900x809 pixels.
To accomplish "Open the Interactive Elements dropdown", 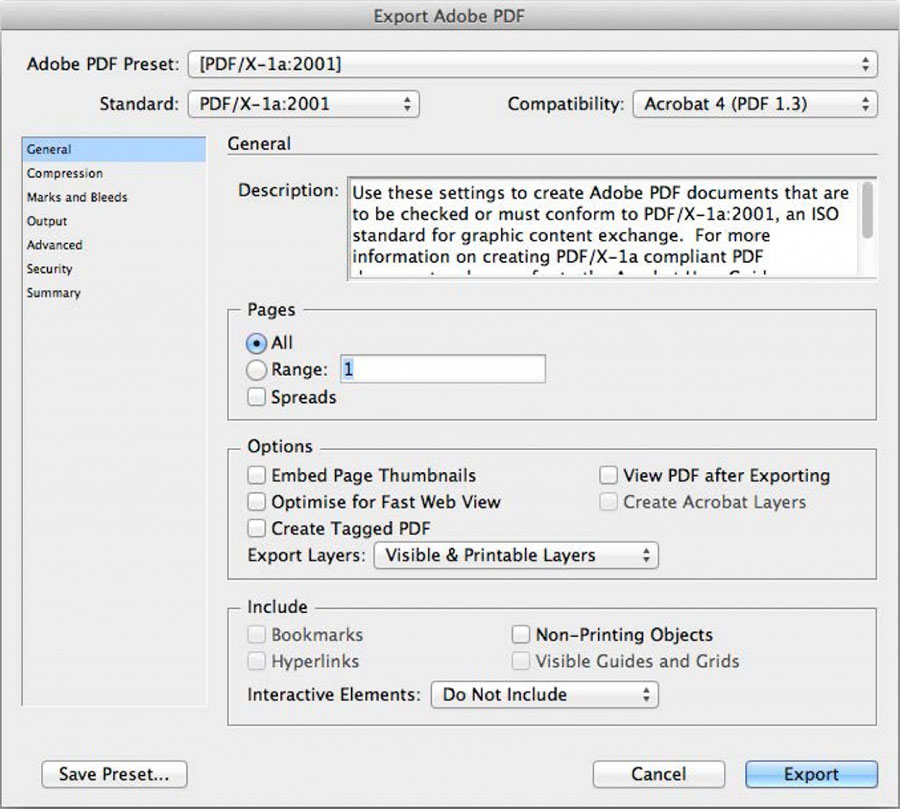I will [545, 695].
